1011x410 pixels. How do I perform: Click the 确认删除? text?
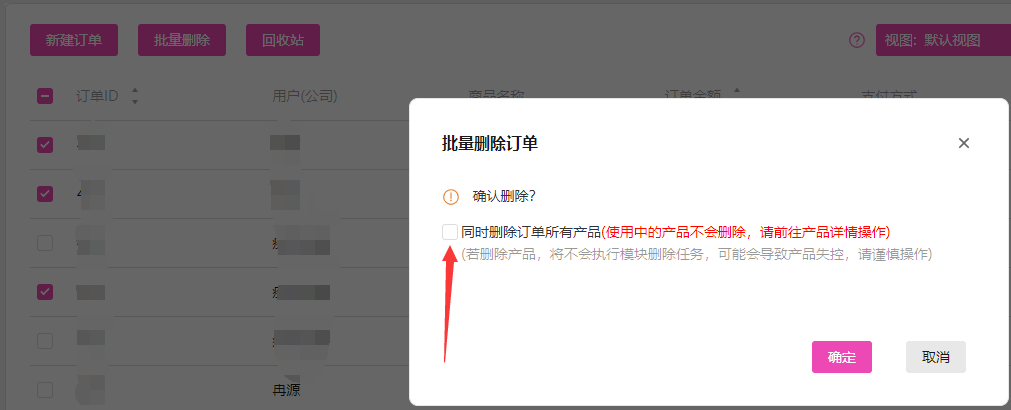point(504,197)
